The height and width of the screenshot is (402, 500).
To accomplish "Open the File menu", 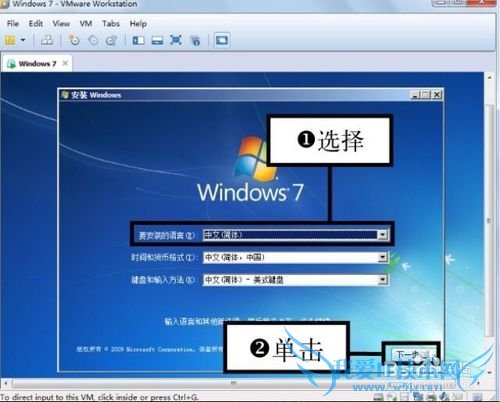I will click(13, 24).
